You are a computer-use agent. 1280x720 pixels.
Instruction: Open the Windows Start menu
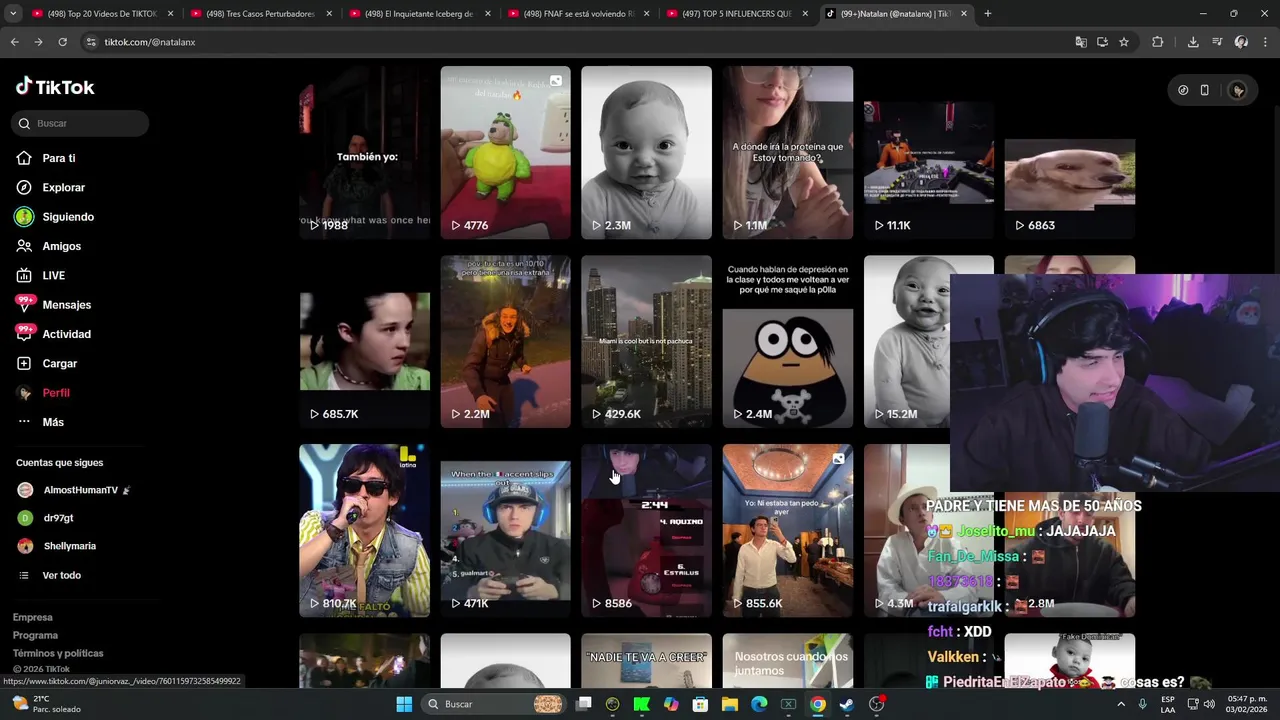pyautogui.click(x=404, y=704)
